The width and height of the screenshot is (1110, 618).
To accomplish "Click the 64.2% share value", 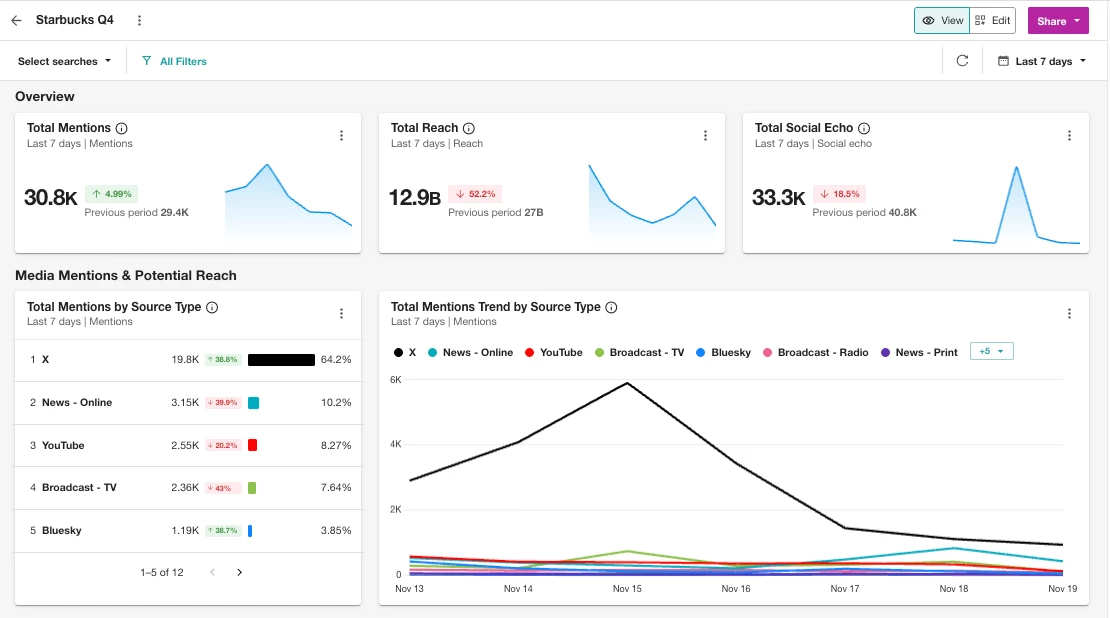I will pyautogui.click(x=336, y=360).
